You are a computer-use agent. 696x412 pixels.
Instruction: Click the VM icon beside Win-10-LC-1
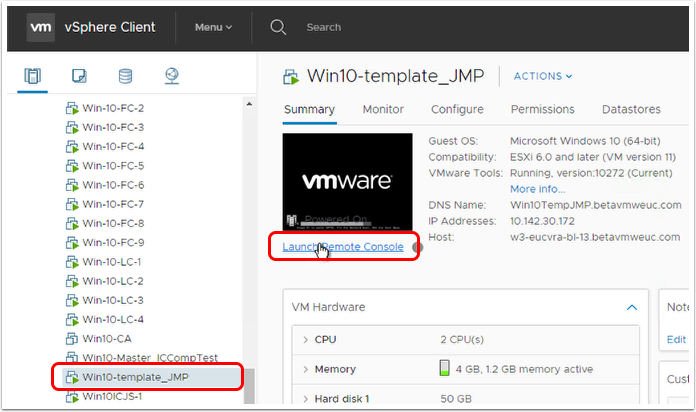pyautogui.click(x=72, y=262)
